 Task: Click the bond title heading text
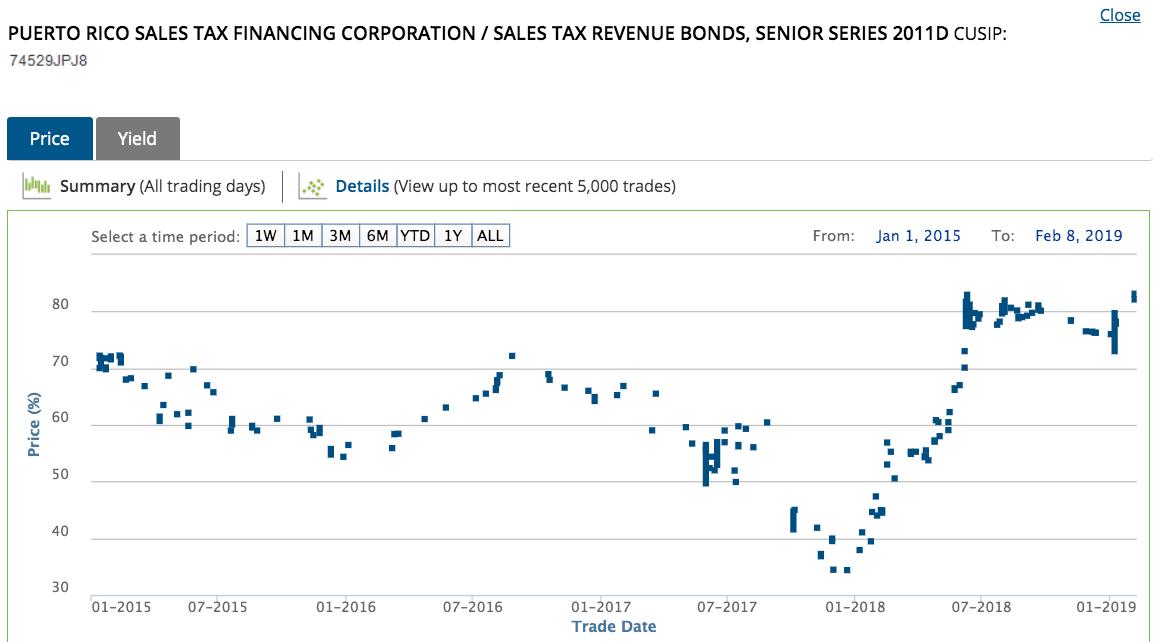477,34
